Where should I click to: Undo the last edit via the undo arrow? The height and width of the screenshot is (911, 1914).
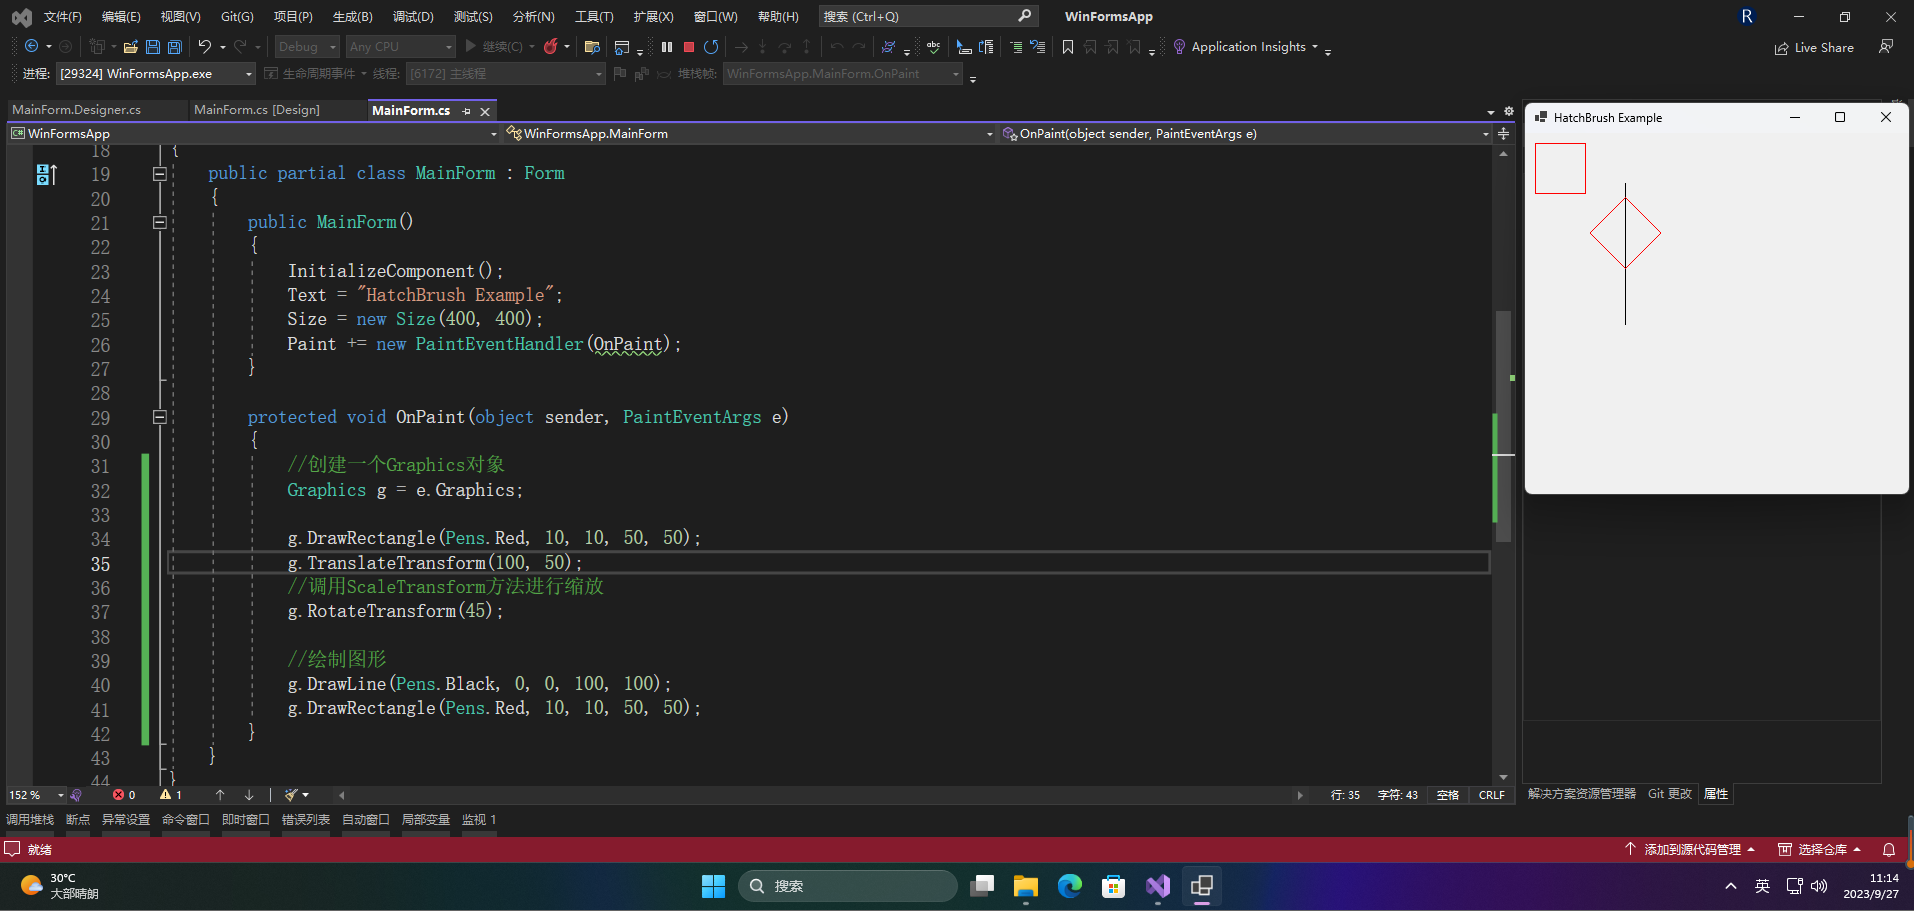(204, 46)
